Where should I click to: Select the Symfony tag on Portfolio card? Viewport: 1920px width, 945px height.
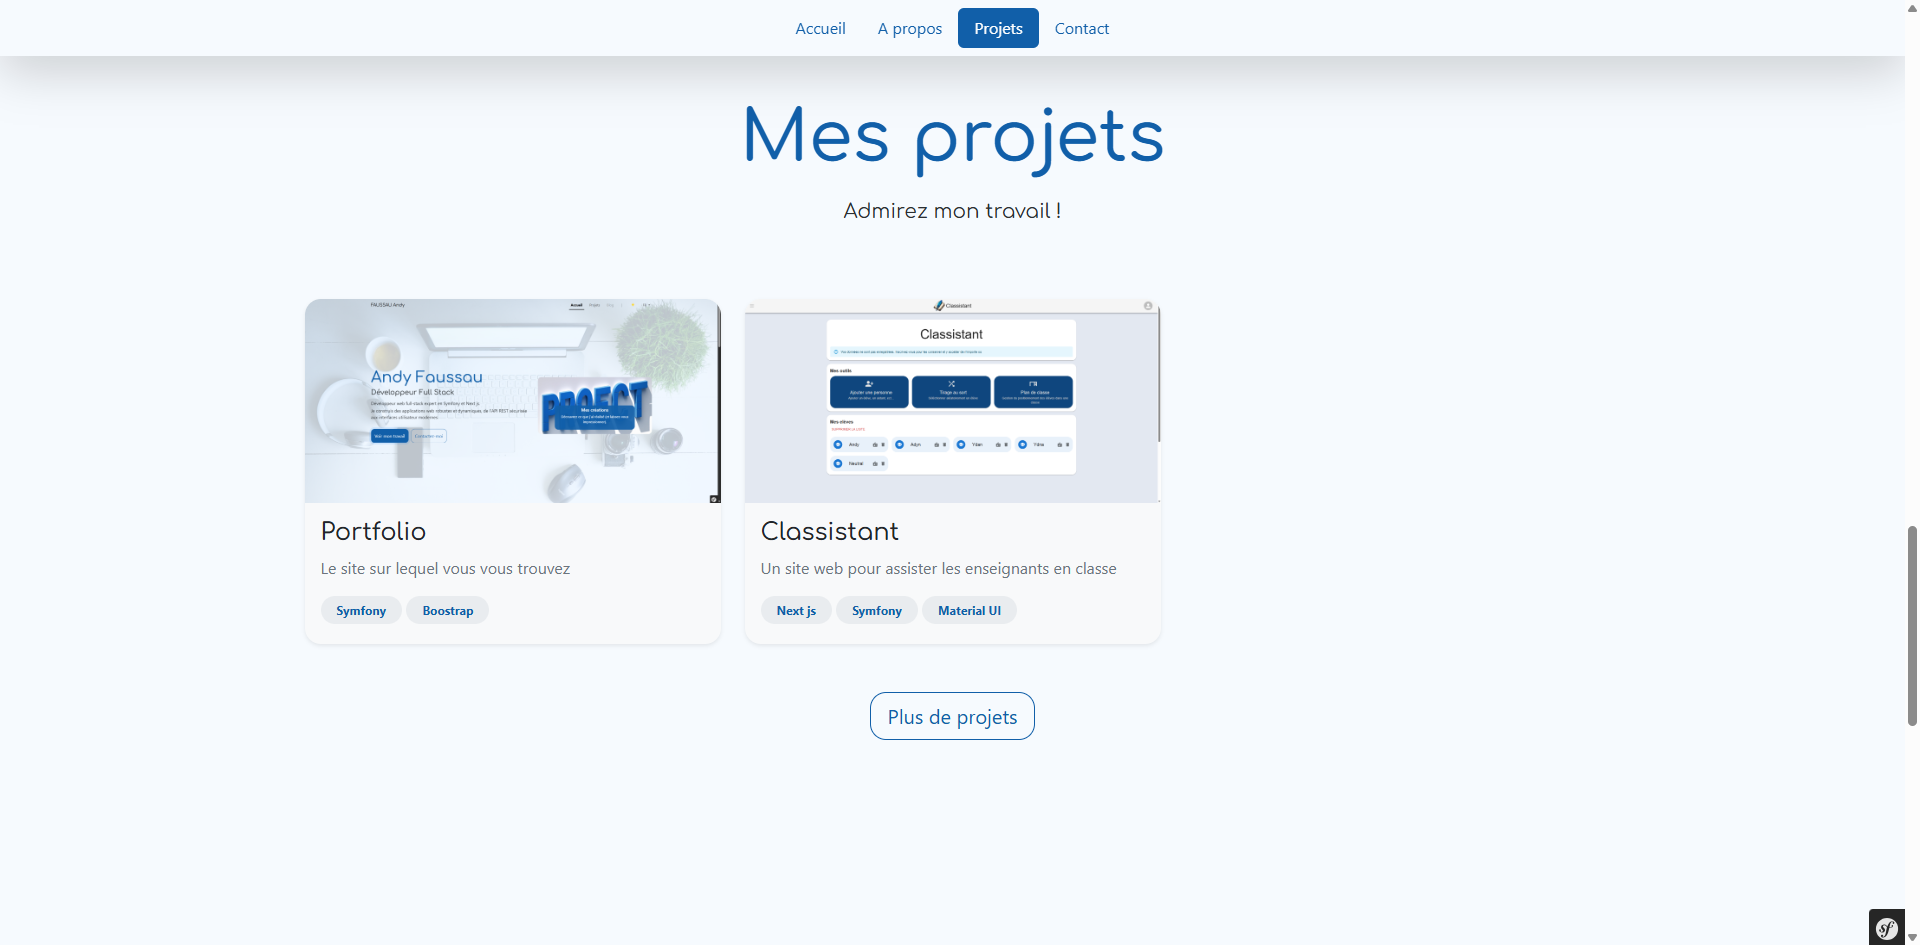[361, 611]
